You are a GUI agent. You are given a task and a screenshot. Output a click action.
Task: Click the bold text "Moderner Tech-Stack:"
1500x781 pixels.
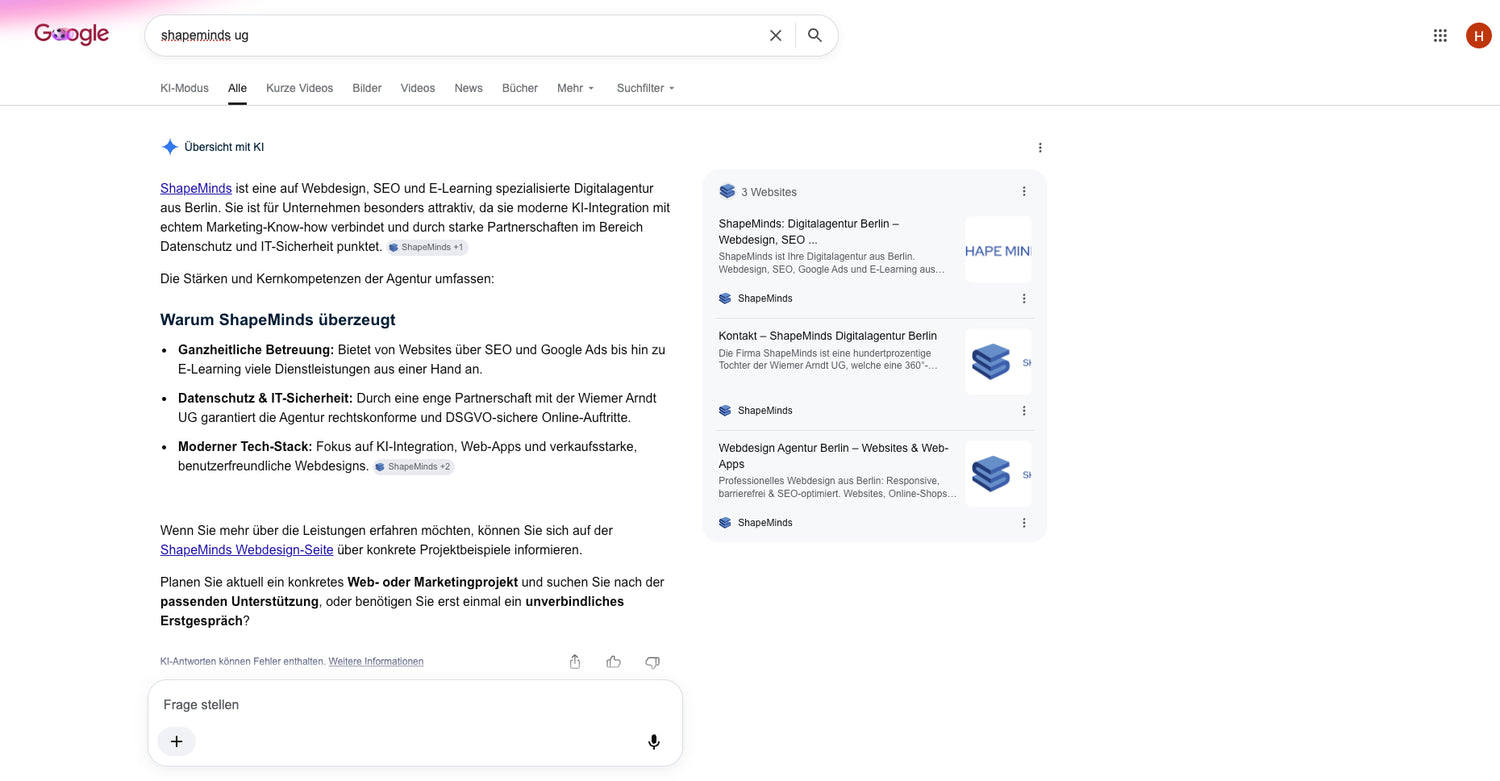click(245, 446)
